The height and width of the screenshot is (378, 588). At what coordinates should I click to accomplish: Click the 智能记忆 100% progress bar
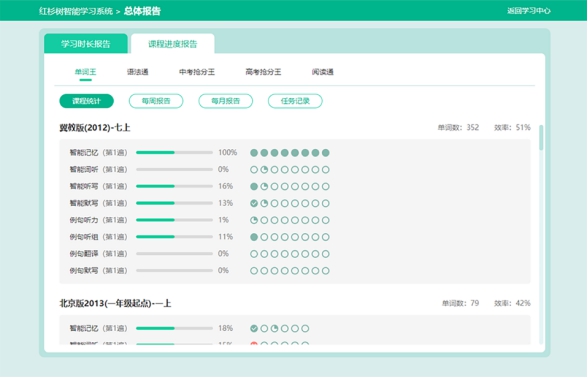(x=174, y=153)
